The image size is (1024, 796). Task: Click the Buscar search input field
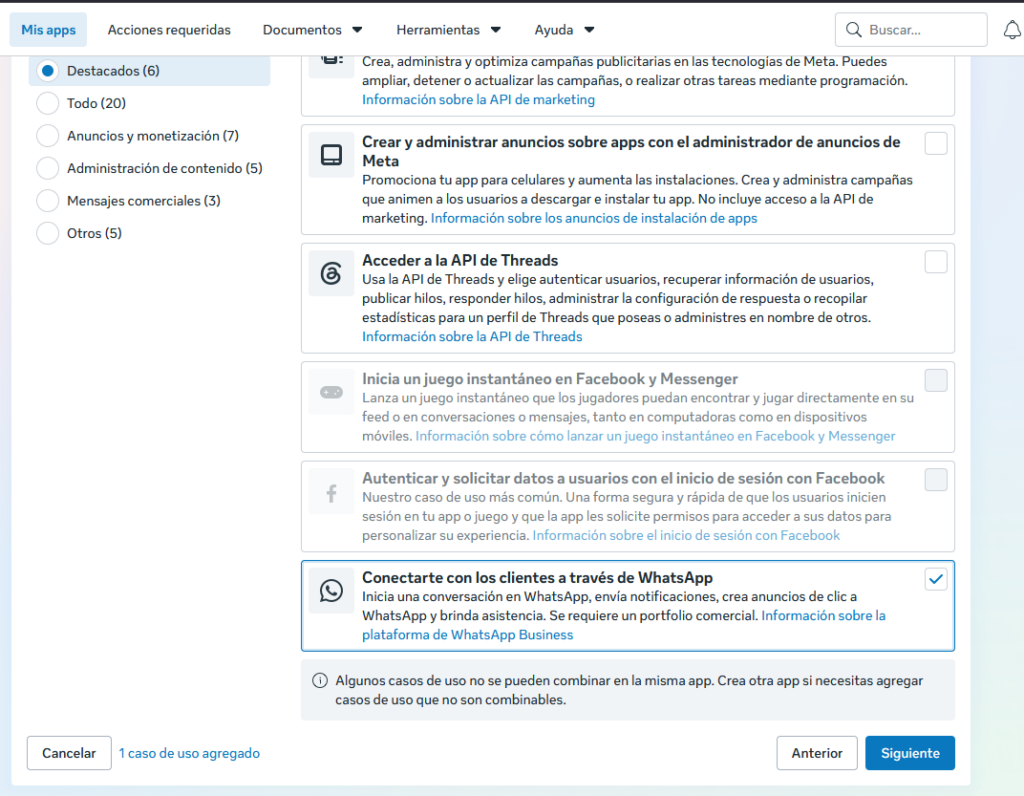tap(911, 29)
